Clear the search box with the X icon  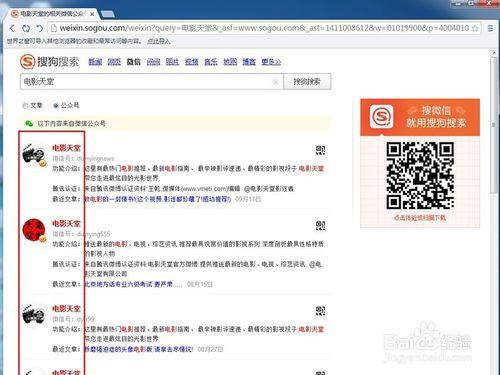click(275, 81)
